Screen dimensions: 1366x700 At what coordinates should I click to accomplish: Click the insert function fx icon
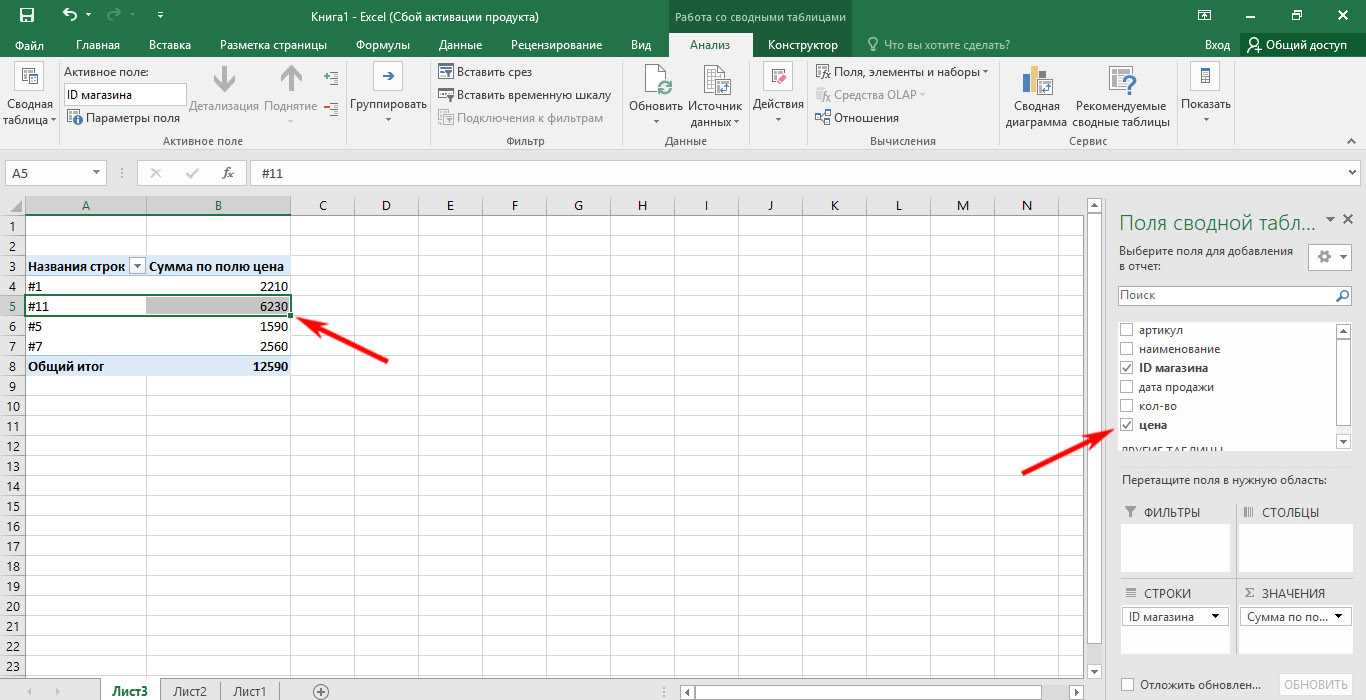point(227,173)
